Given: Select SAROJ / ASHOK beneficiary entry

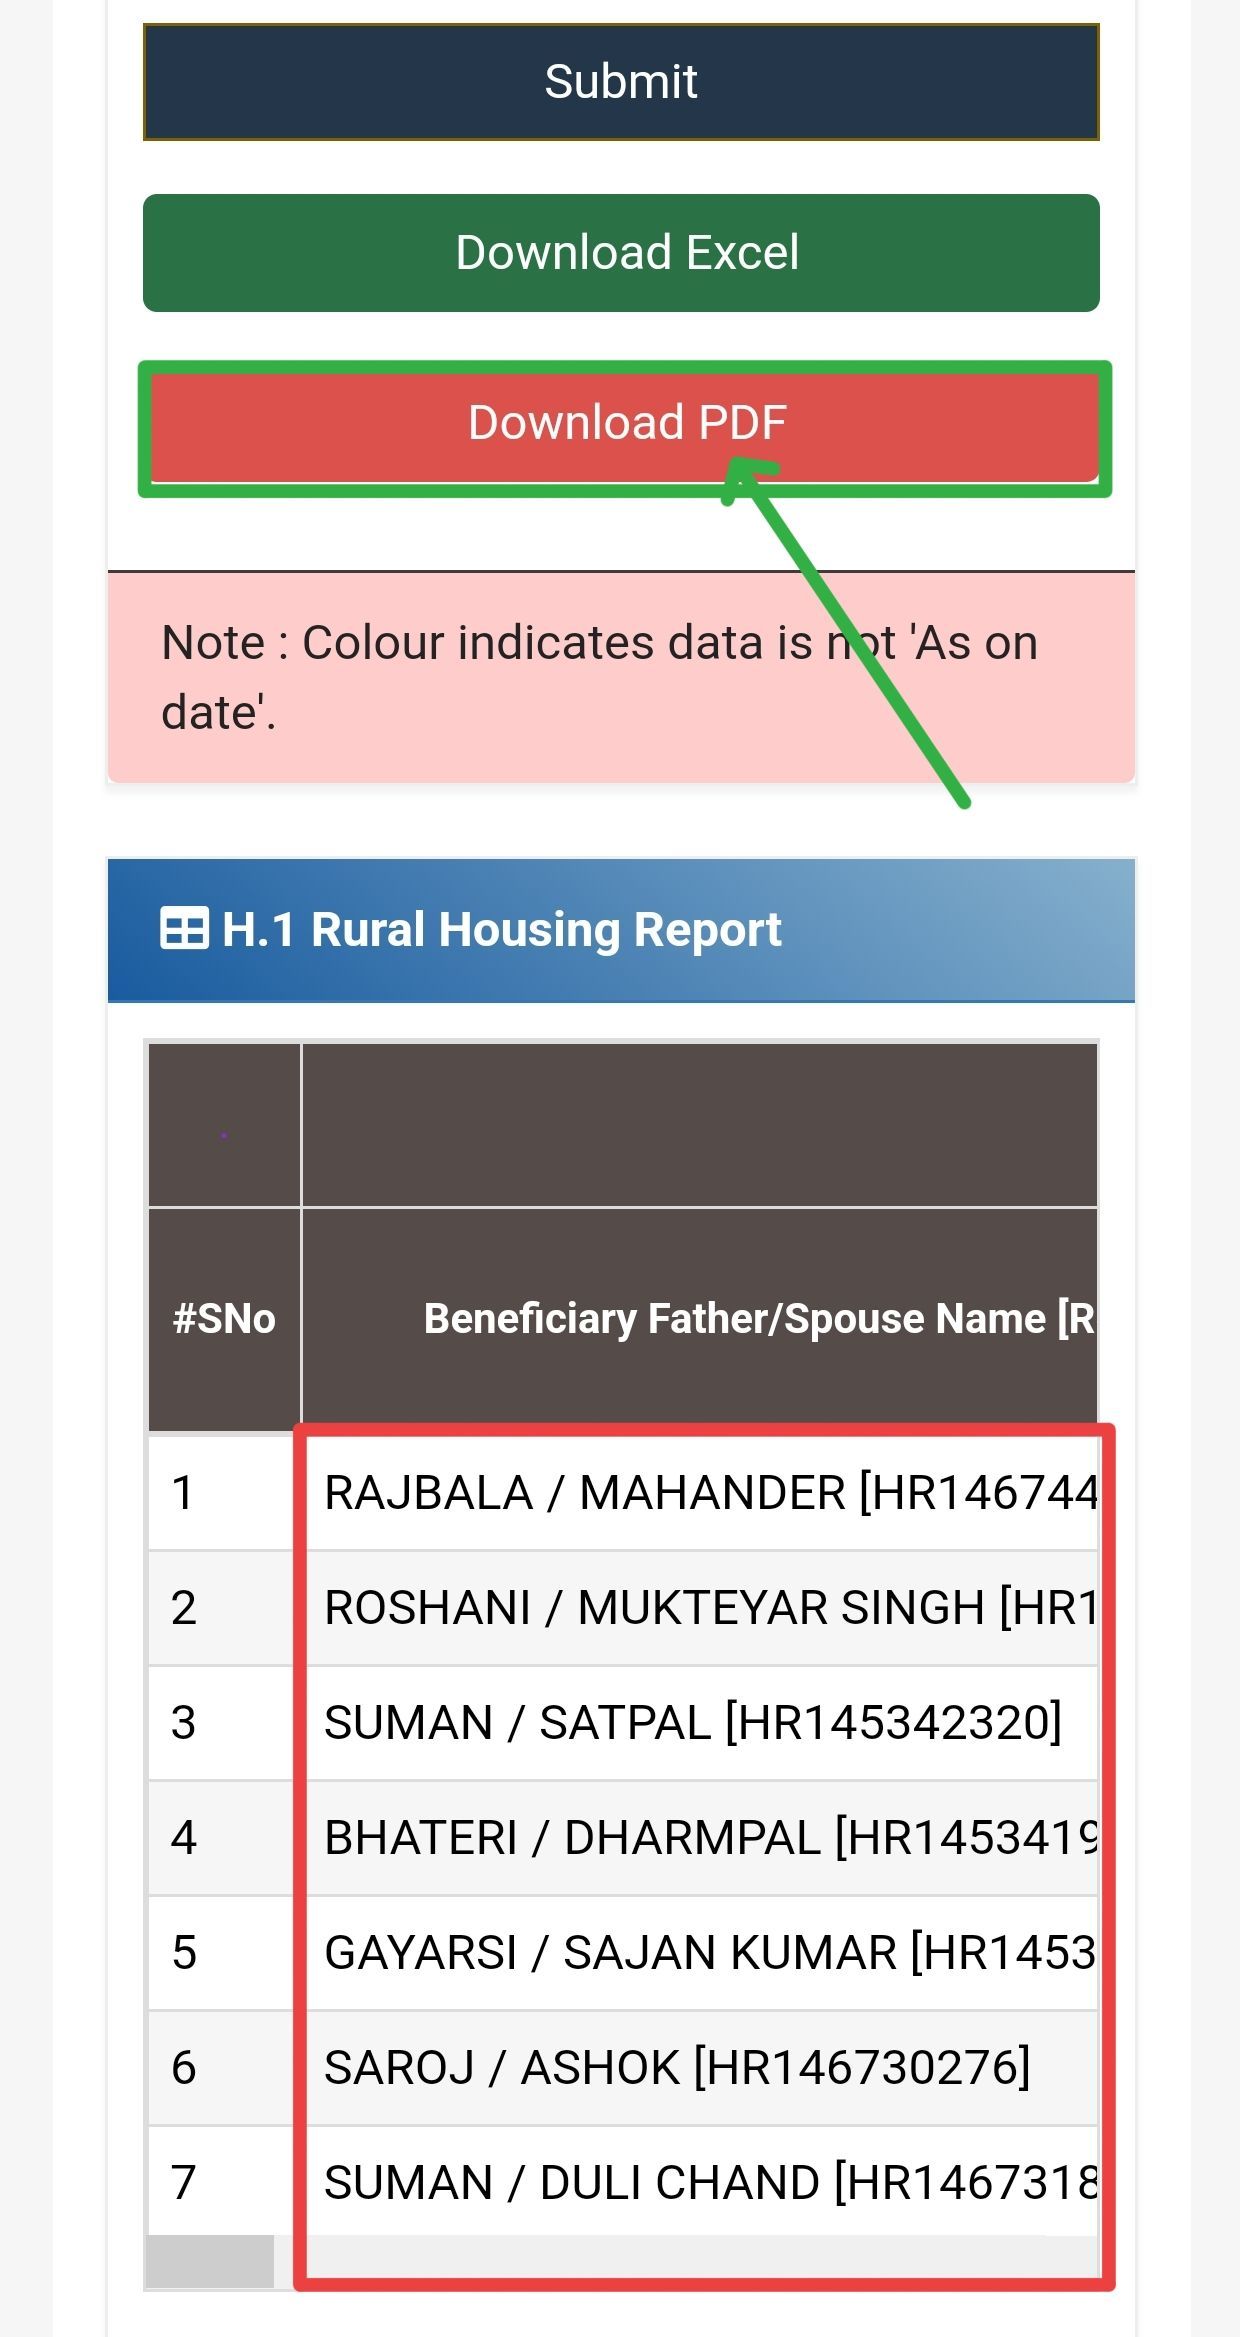Looking at the screenshot, I should [x=677, y=2068].
